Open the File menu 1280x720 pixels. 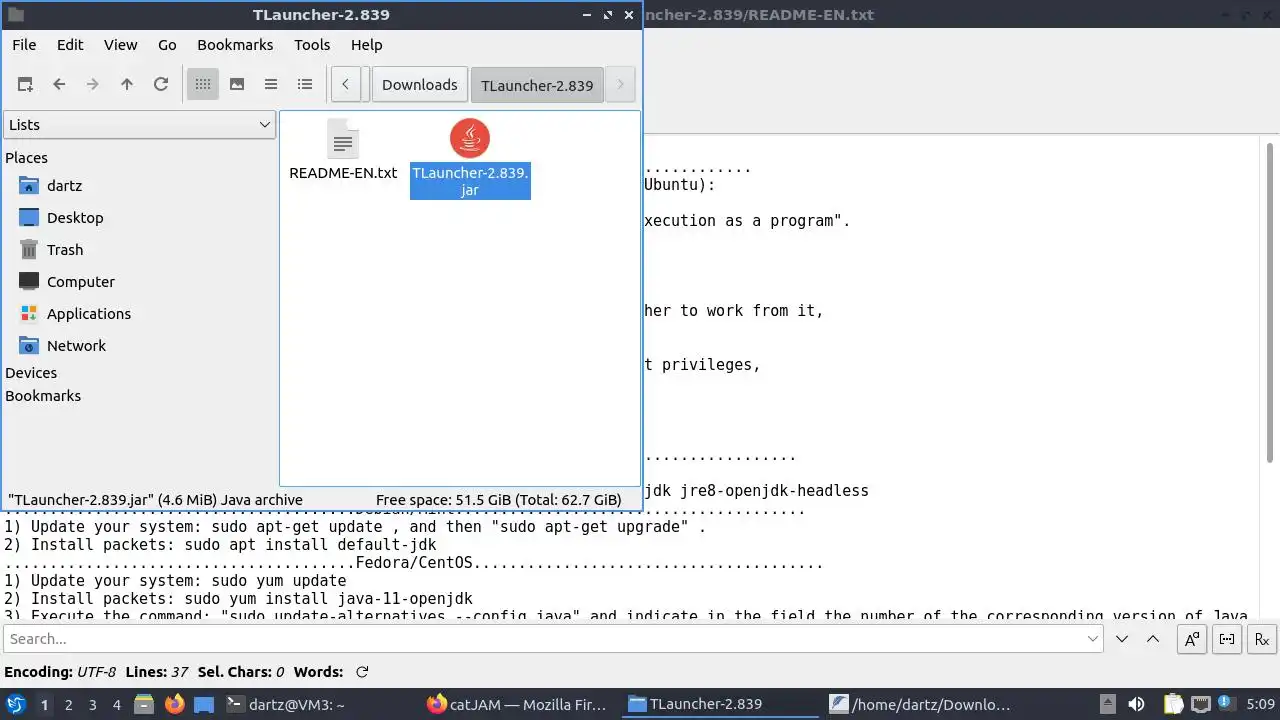(x=24, y=45)
